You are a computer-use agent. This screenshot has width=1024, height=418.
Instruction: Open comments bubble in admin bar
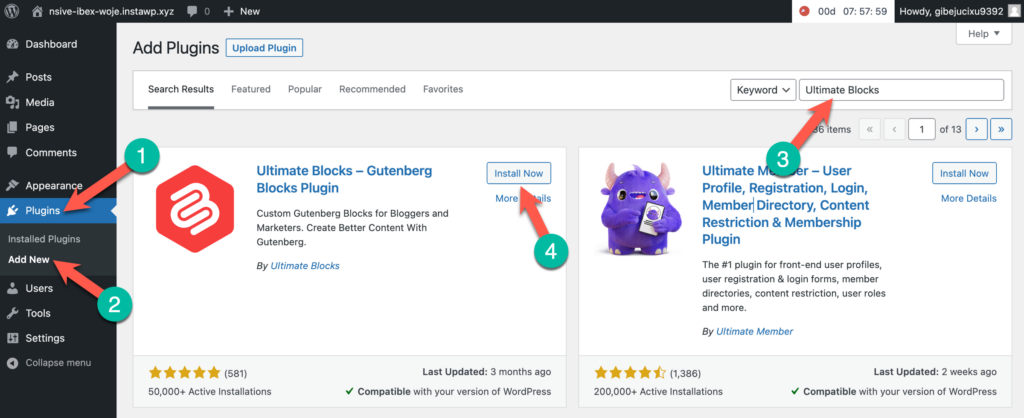193,11
